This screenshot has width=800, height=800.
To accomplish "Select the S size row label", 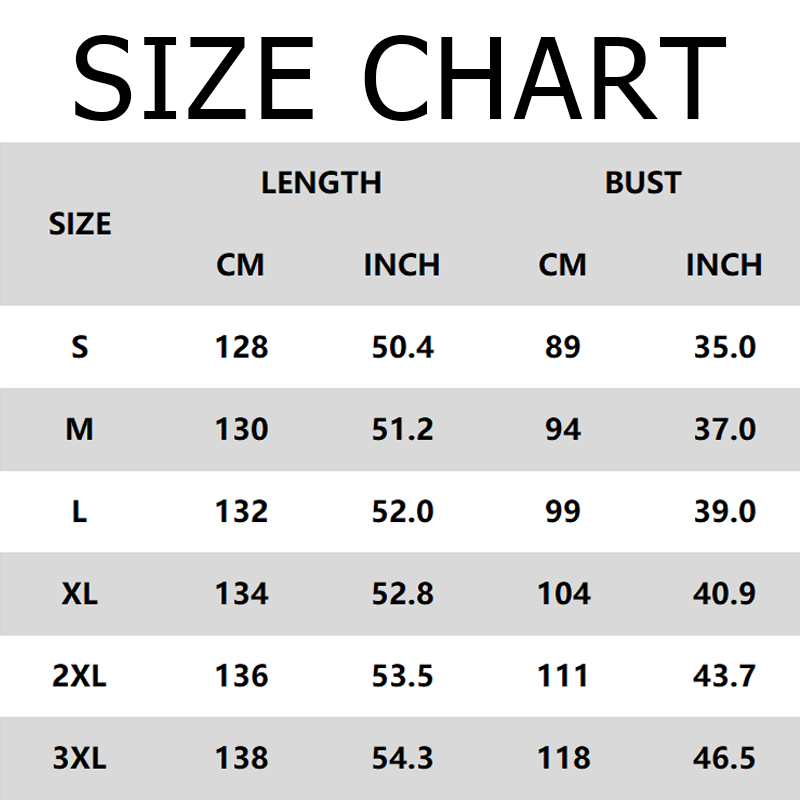I will [80, 347].
